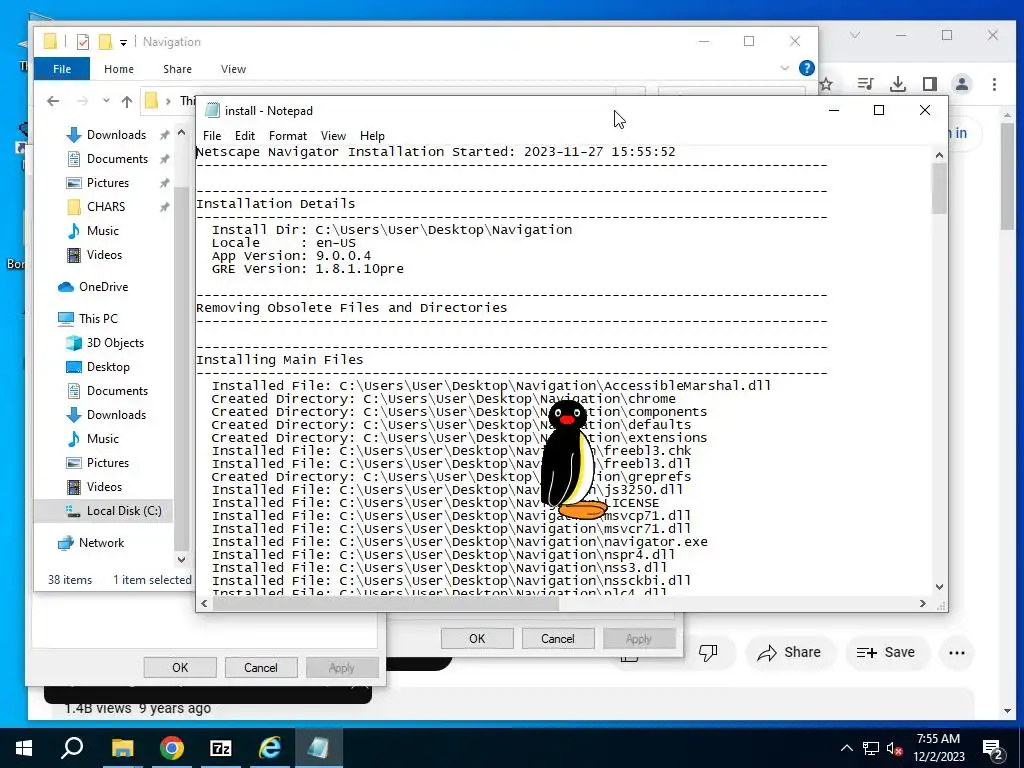Bookmark page with Chrome star icon
This screenshot has width=1024, height=768.
click(827, 84)
